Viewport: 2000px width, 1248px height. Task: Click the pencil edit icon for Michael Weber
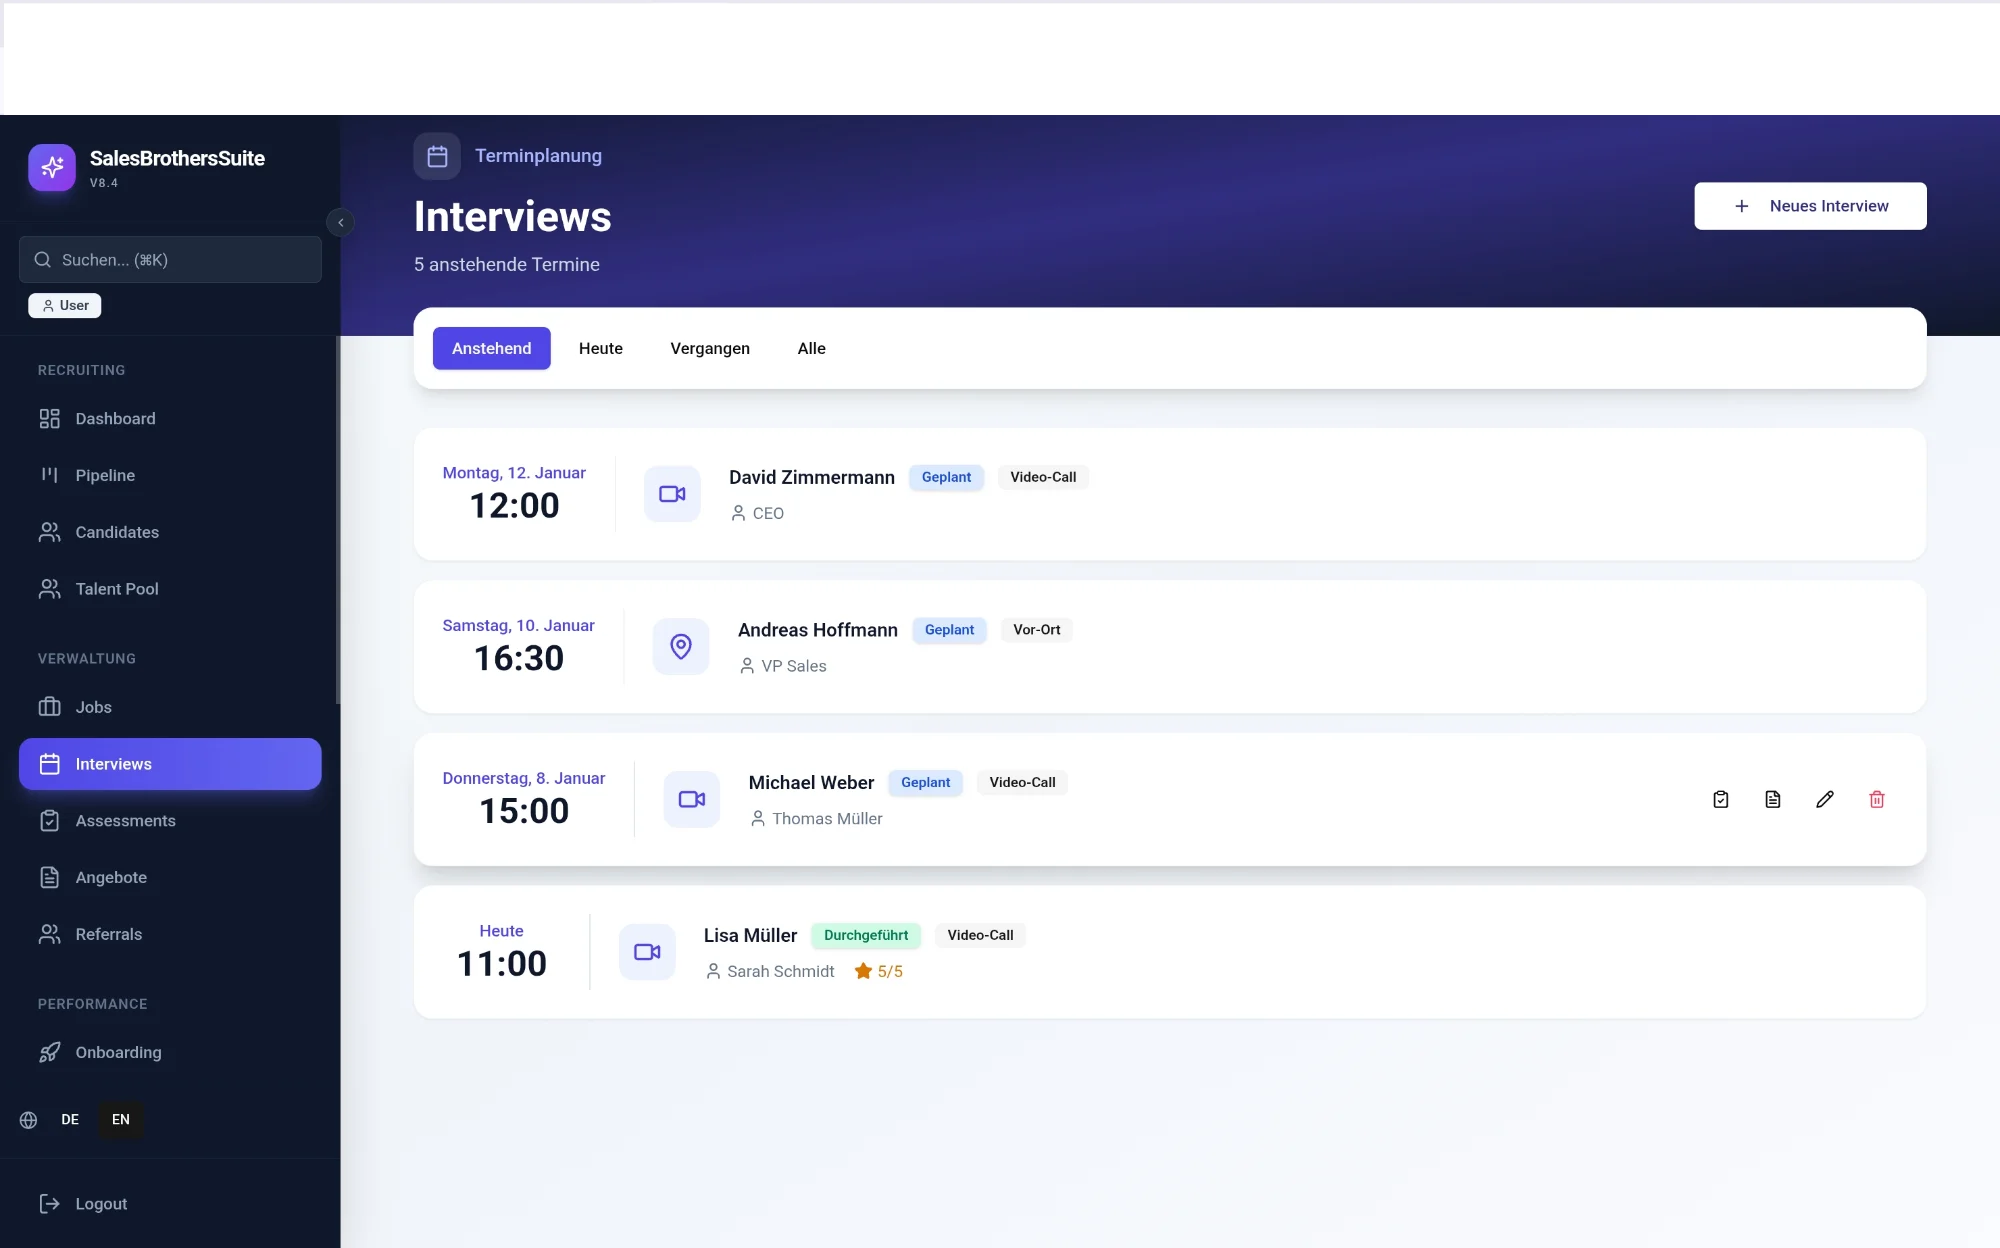click(x=1824, y=799)
